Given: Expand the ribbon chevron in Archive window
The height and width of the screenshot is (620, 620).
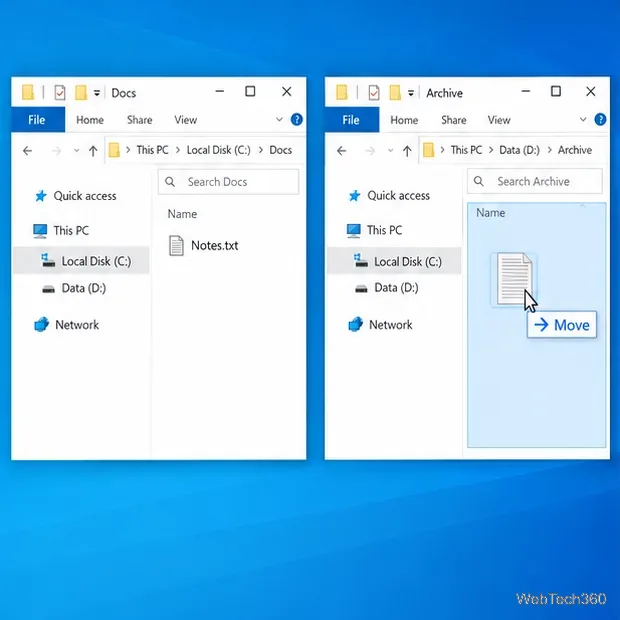Looking at the screenshot, I should pos(583,119).
